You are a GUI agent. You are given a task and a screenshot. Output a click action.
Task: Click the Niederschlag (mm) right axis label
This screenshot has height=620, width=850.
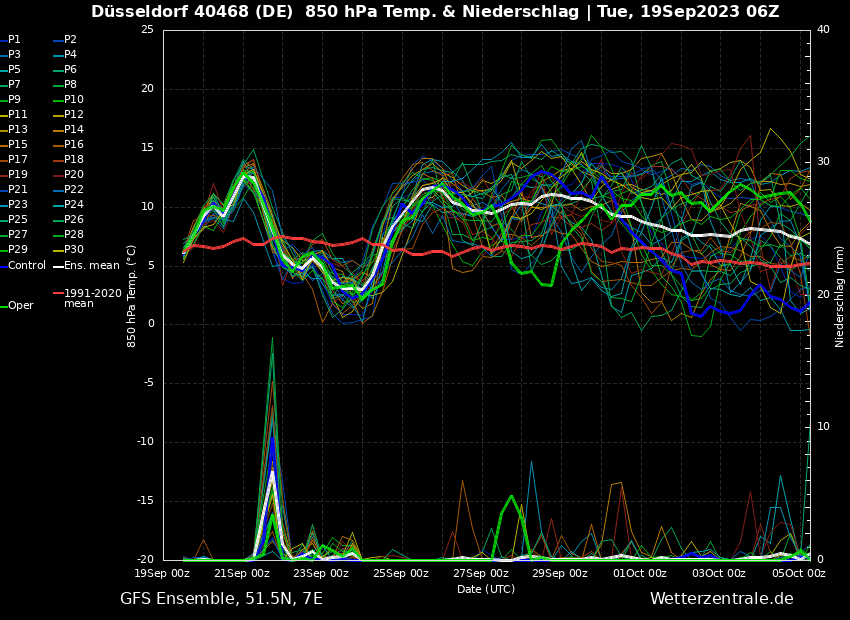tap(840, 296)
